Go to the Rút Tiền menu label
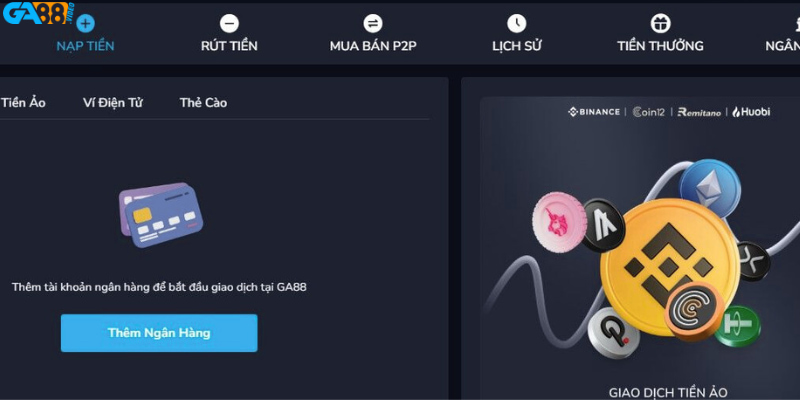This screenshot has height=400, width=800. pos(229,46)
